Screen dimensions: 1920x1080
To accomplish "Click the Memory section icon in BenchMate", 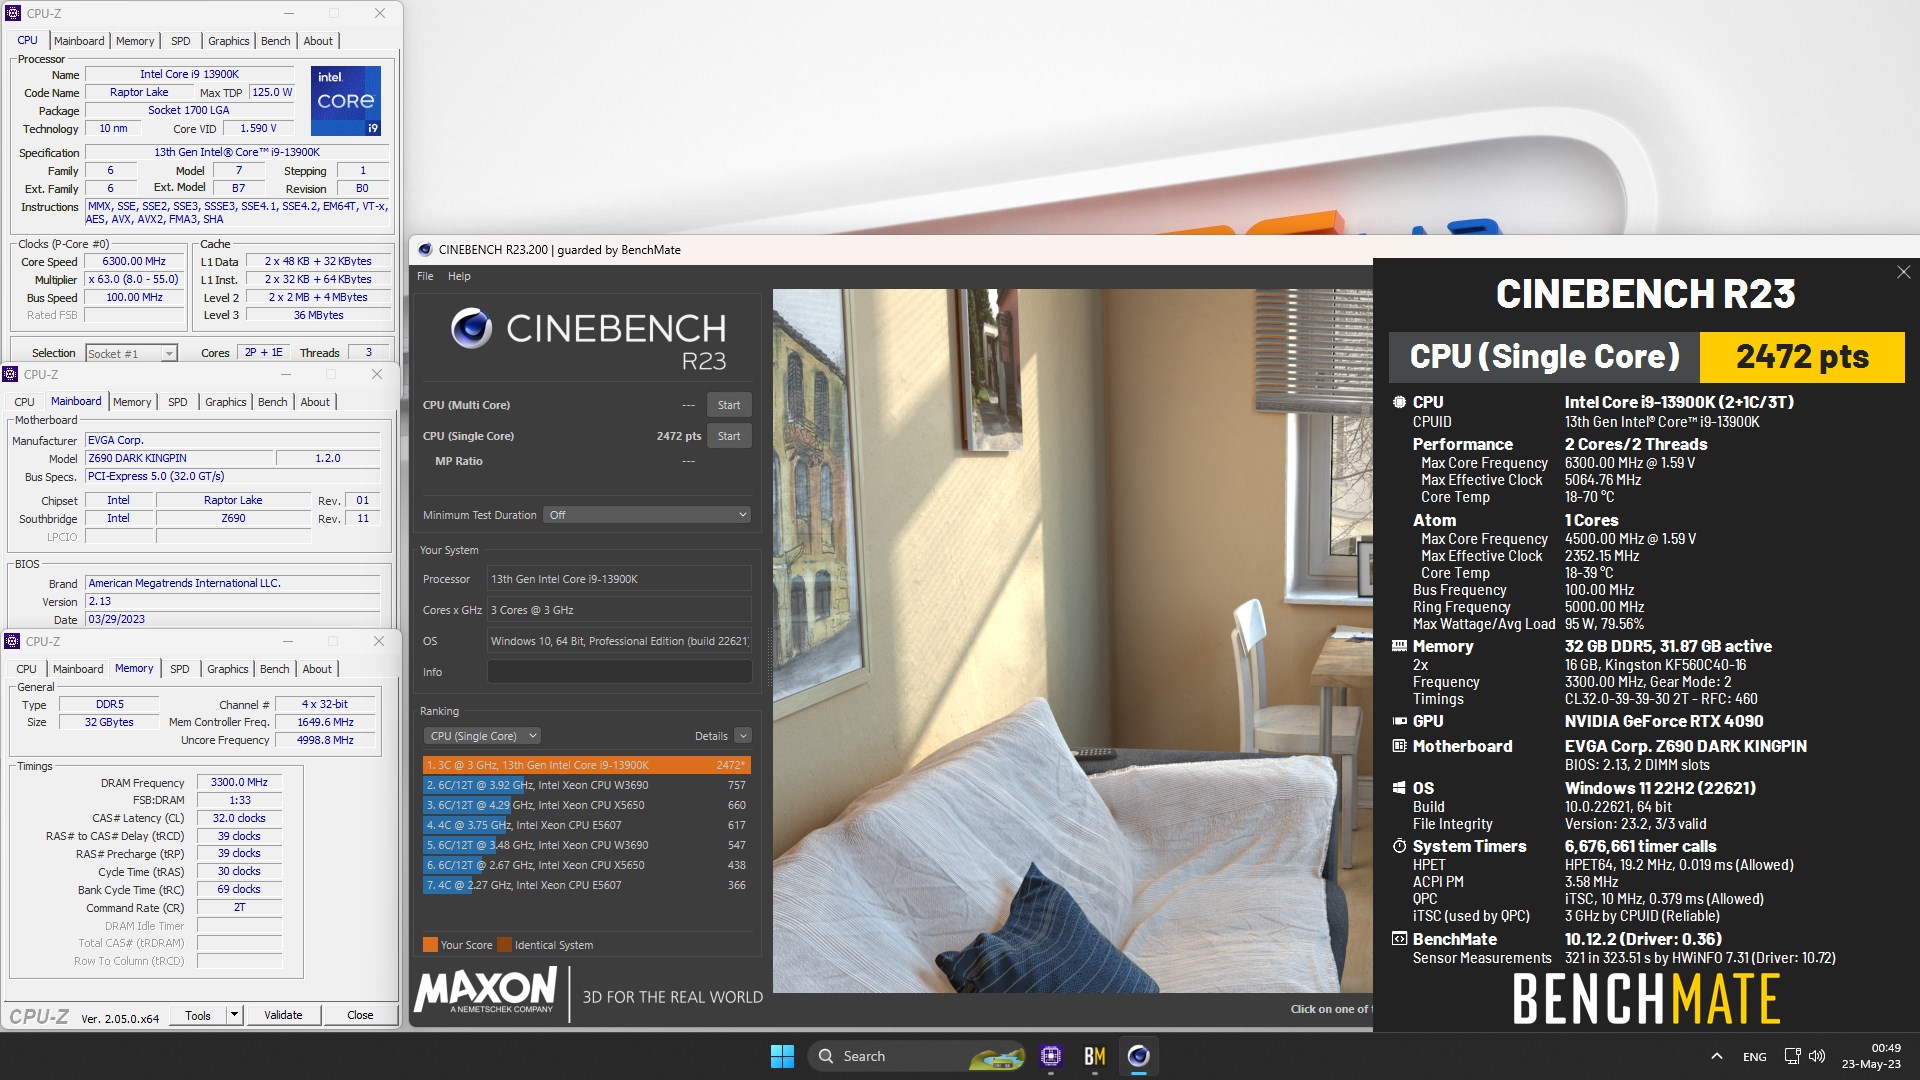I will [x=1399, y=646].
